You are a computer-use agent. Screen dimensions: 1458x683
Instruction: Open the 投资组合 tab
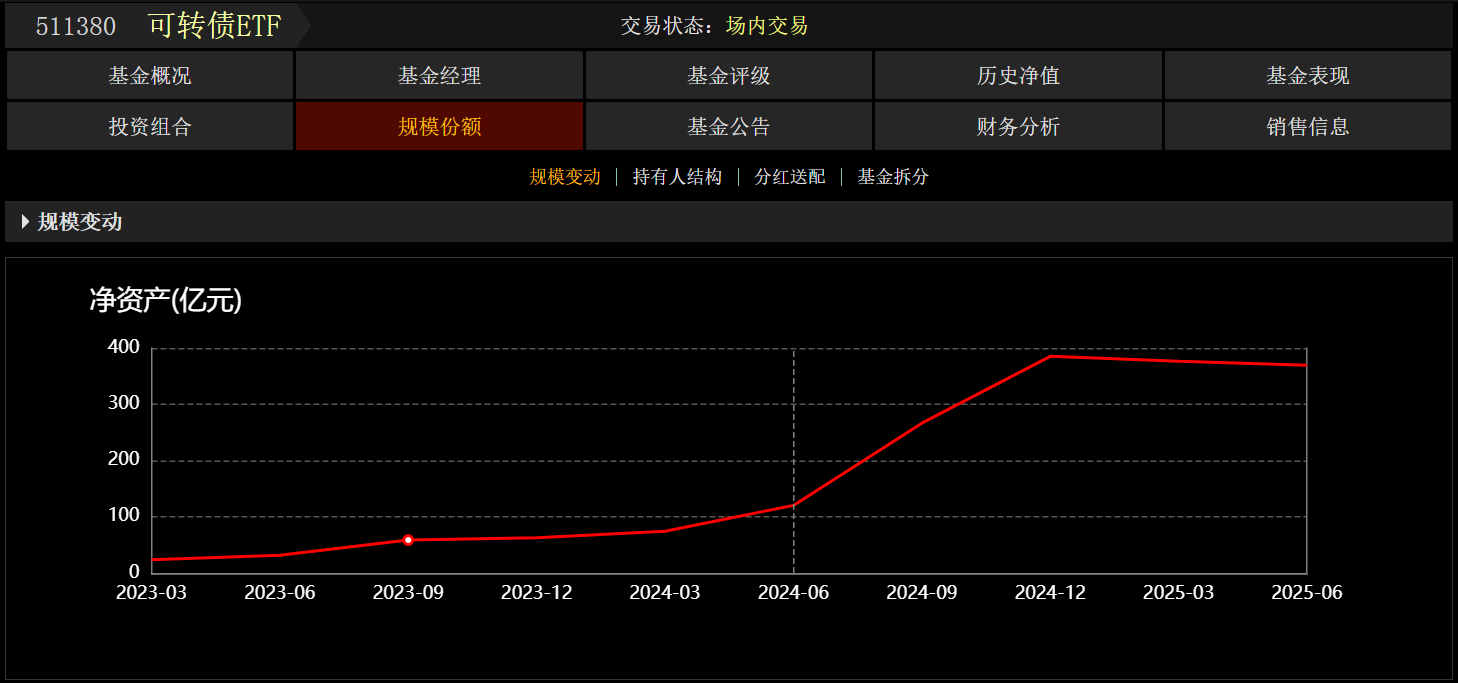(x=150, y=127)
